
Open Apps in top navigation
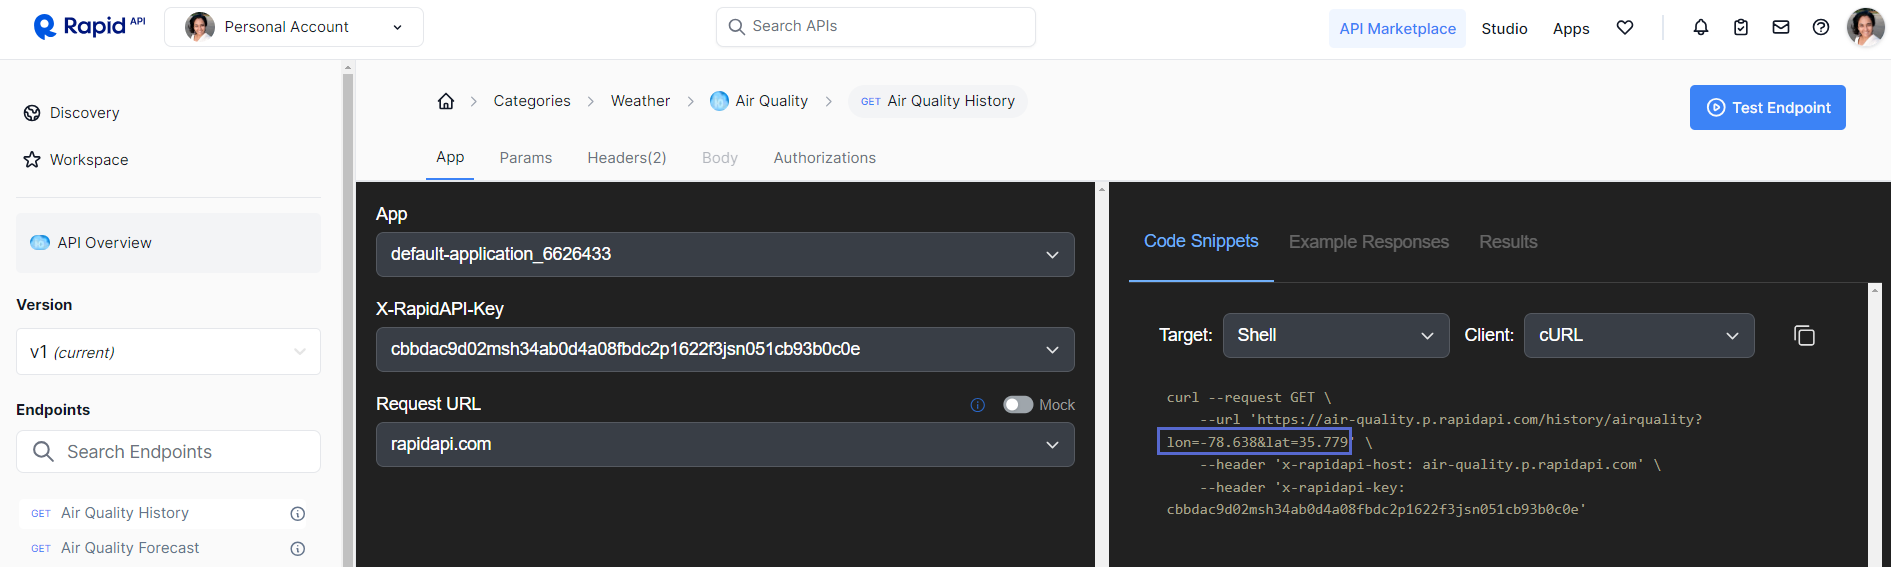[1571, 28]
